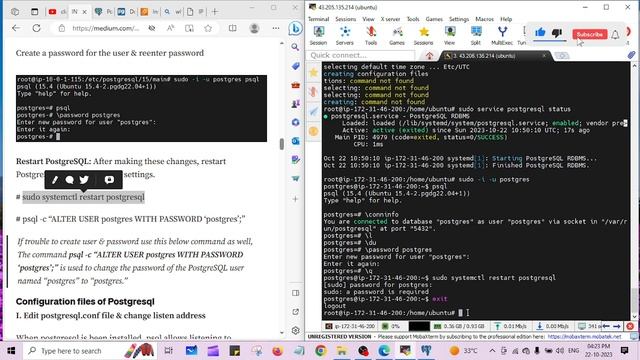
Task: Open the Windows Start button
Action: 11,351
